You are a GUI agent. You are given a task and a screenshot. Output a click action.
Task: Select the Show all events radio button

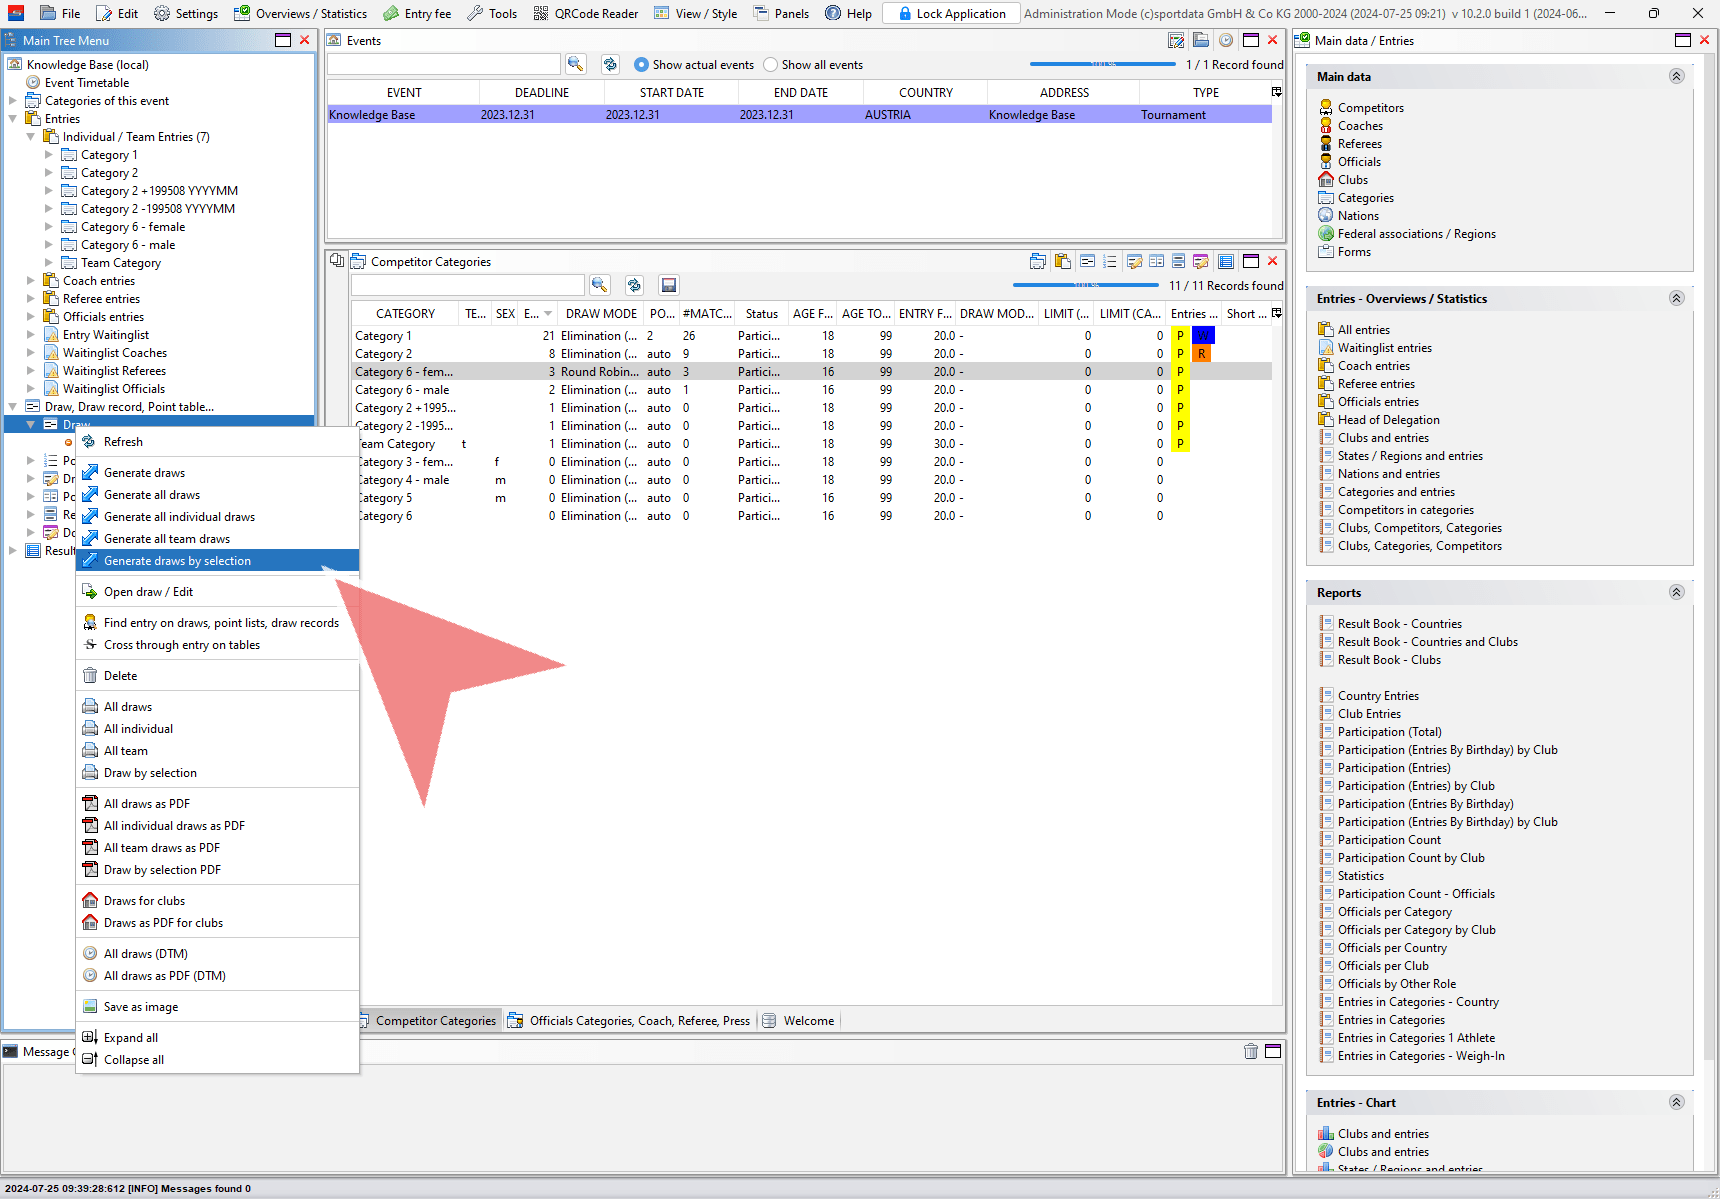pos(770,65)
